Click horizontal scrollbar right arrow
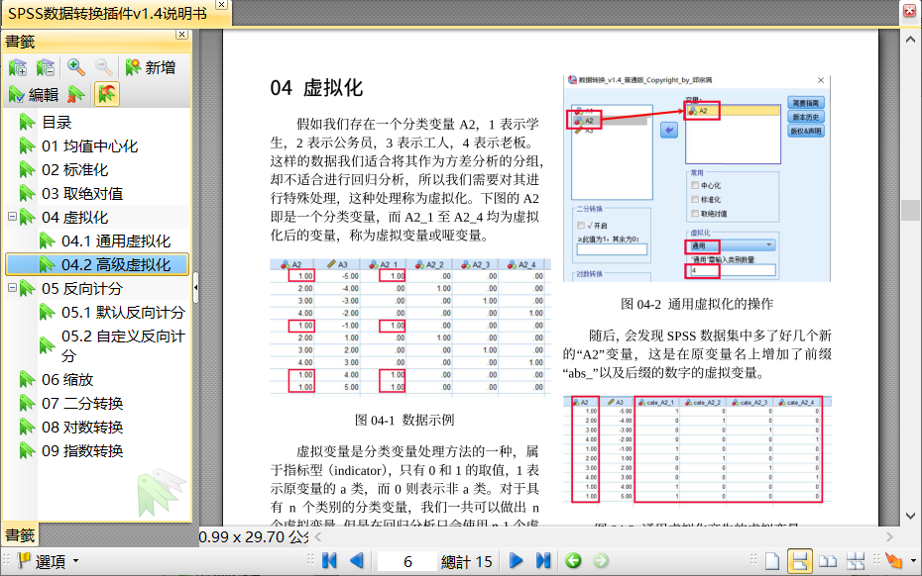This screenshot has width=922, height=576. pos(889,536)
